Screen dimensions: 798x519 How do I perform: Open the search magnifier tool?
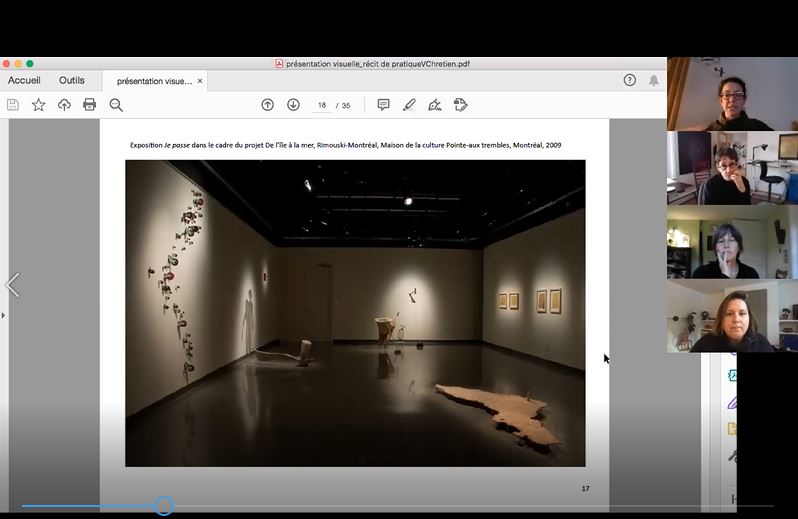[116, 105]
